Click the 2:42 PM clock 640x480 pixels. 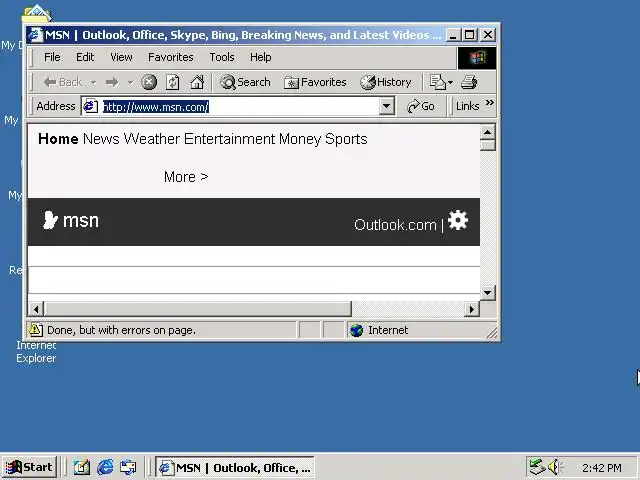pyautogui.click(x=602, y=467)
